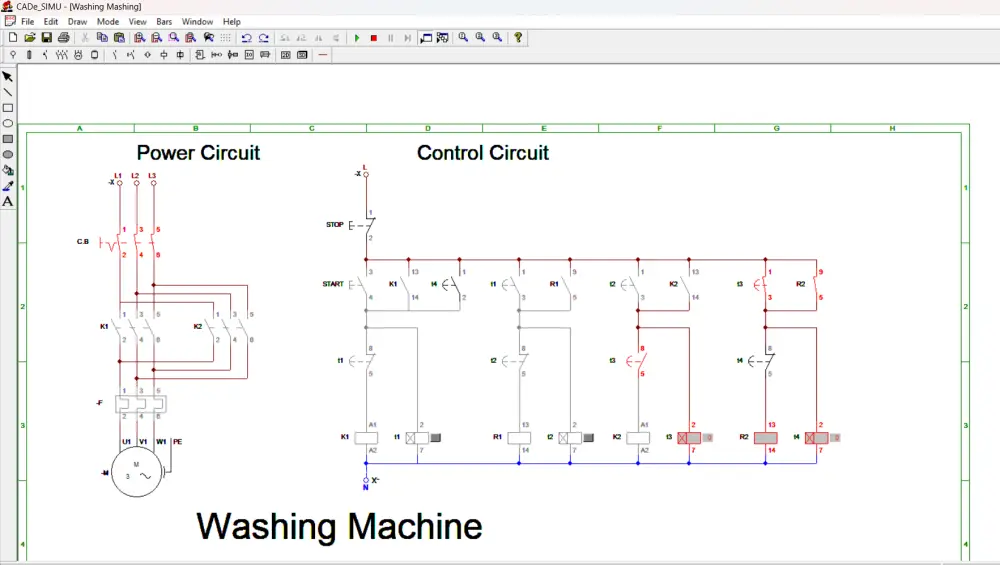The height and width of the screenshot is (565, 1000).
Task: Select the 'Washing Machine' title text
Action: (x=339, y=526)
